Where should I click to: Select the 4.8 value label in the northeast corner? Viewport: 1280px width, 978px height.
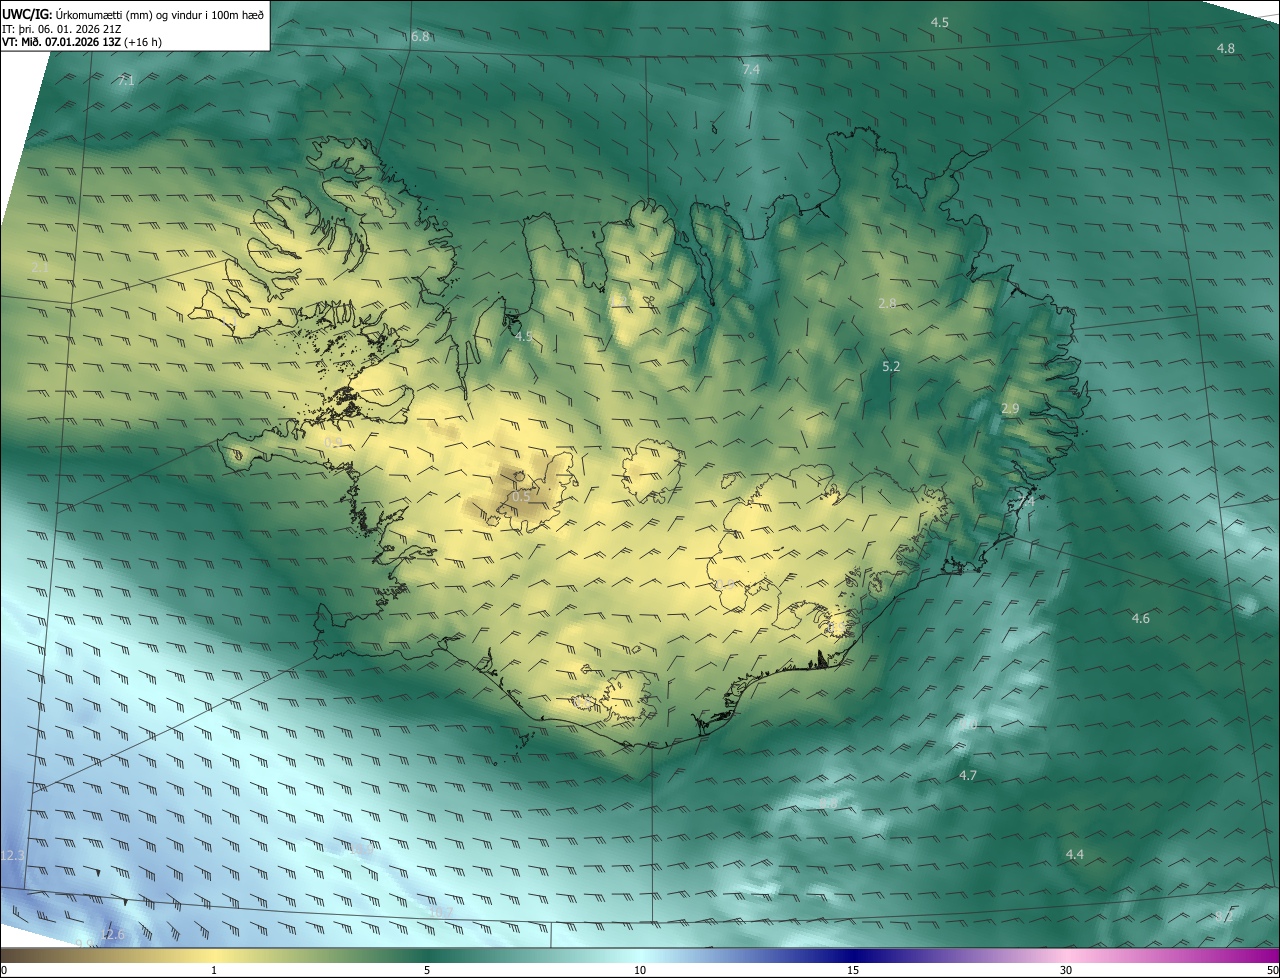[1225, 49]
